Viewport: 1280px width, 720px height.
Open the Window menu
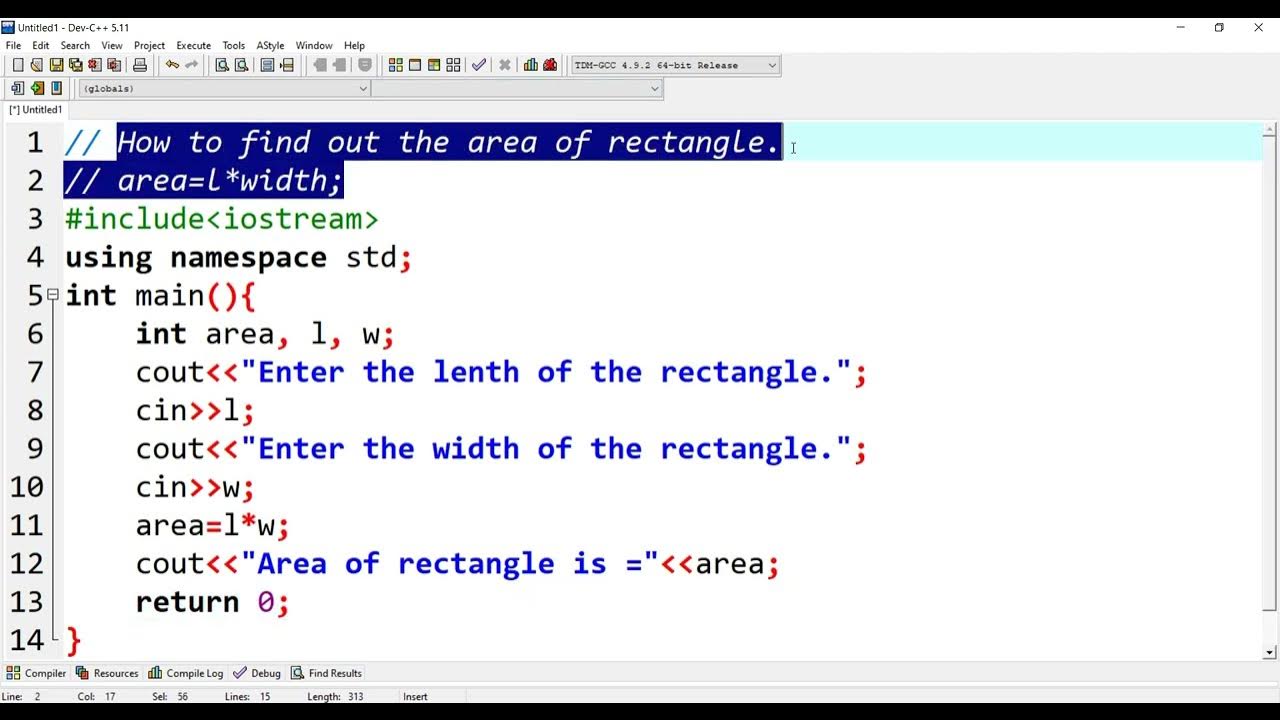click(314, 45)
